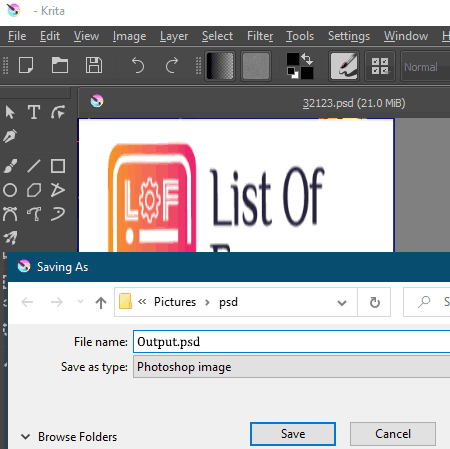Select the Polygon tool
This screenshot has height=449, width=450.
coord(34,190)
